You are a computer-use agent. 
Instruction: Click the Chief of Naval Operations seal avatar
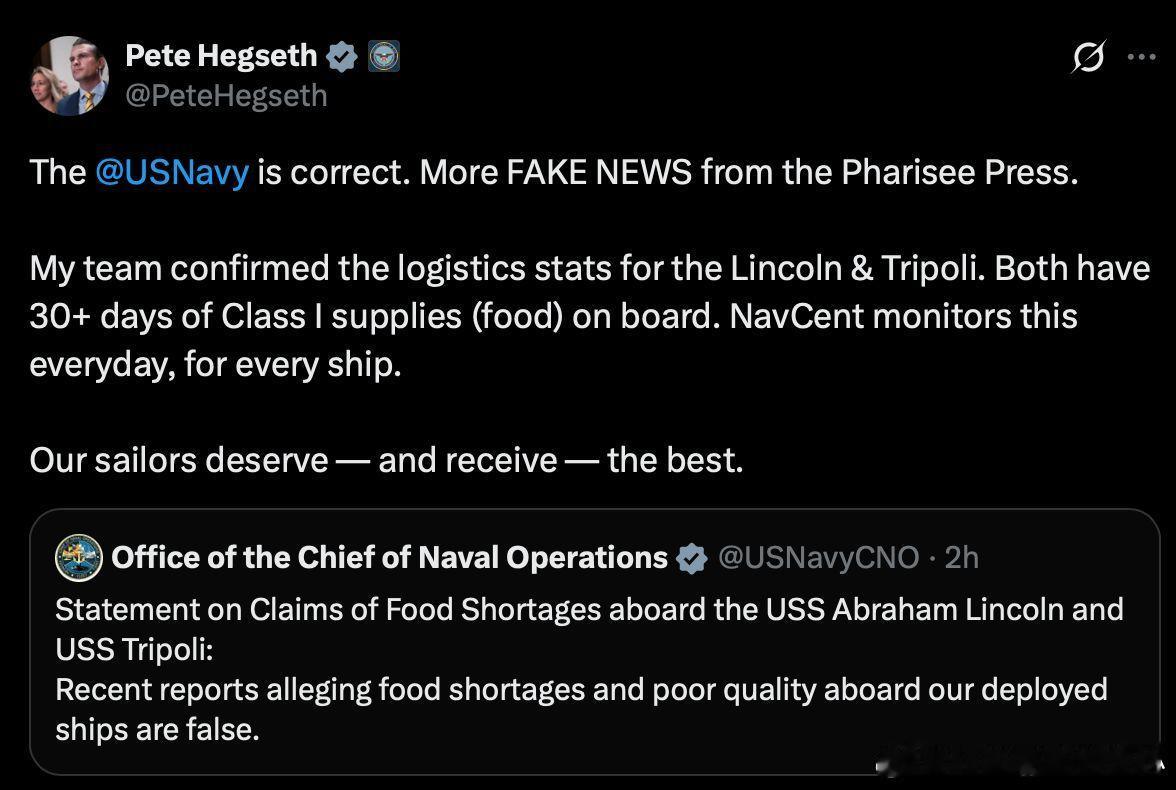click(x=79, y=558)
